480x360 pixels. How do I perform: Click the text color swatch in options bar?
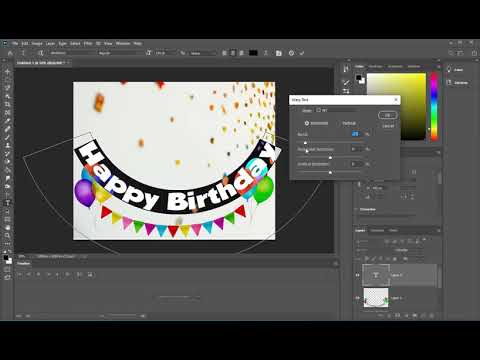[253, 53]
